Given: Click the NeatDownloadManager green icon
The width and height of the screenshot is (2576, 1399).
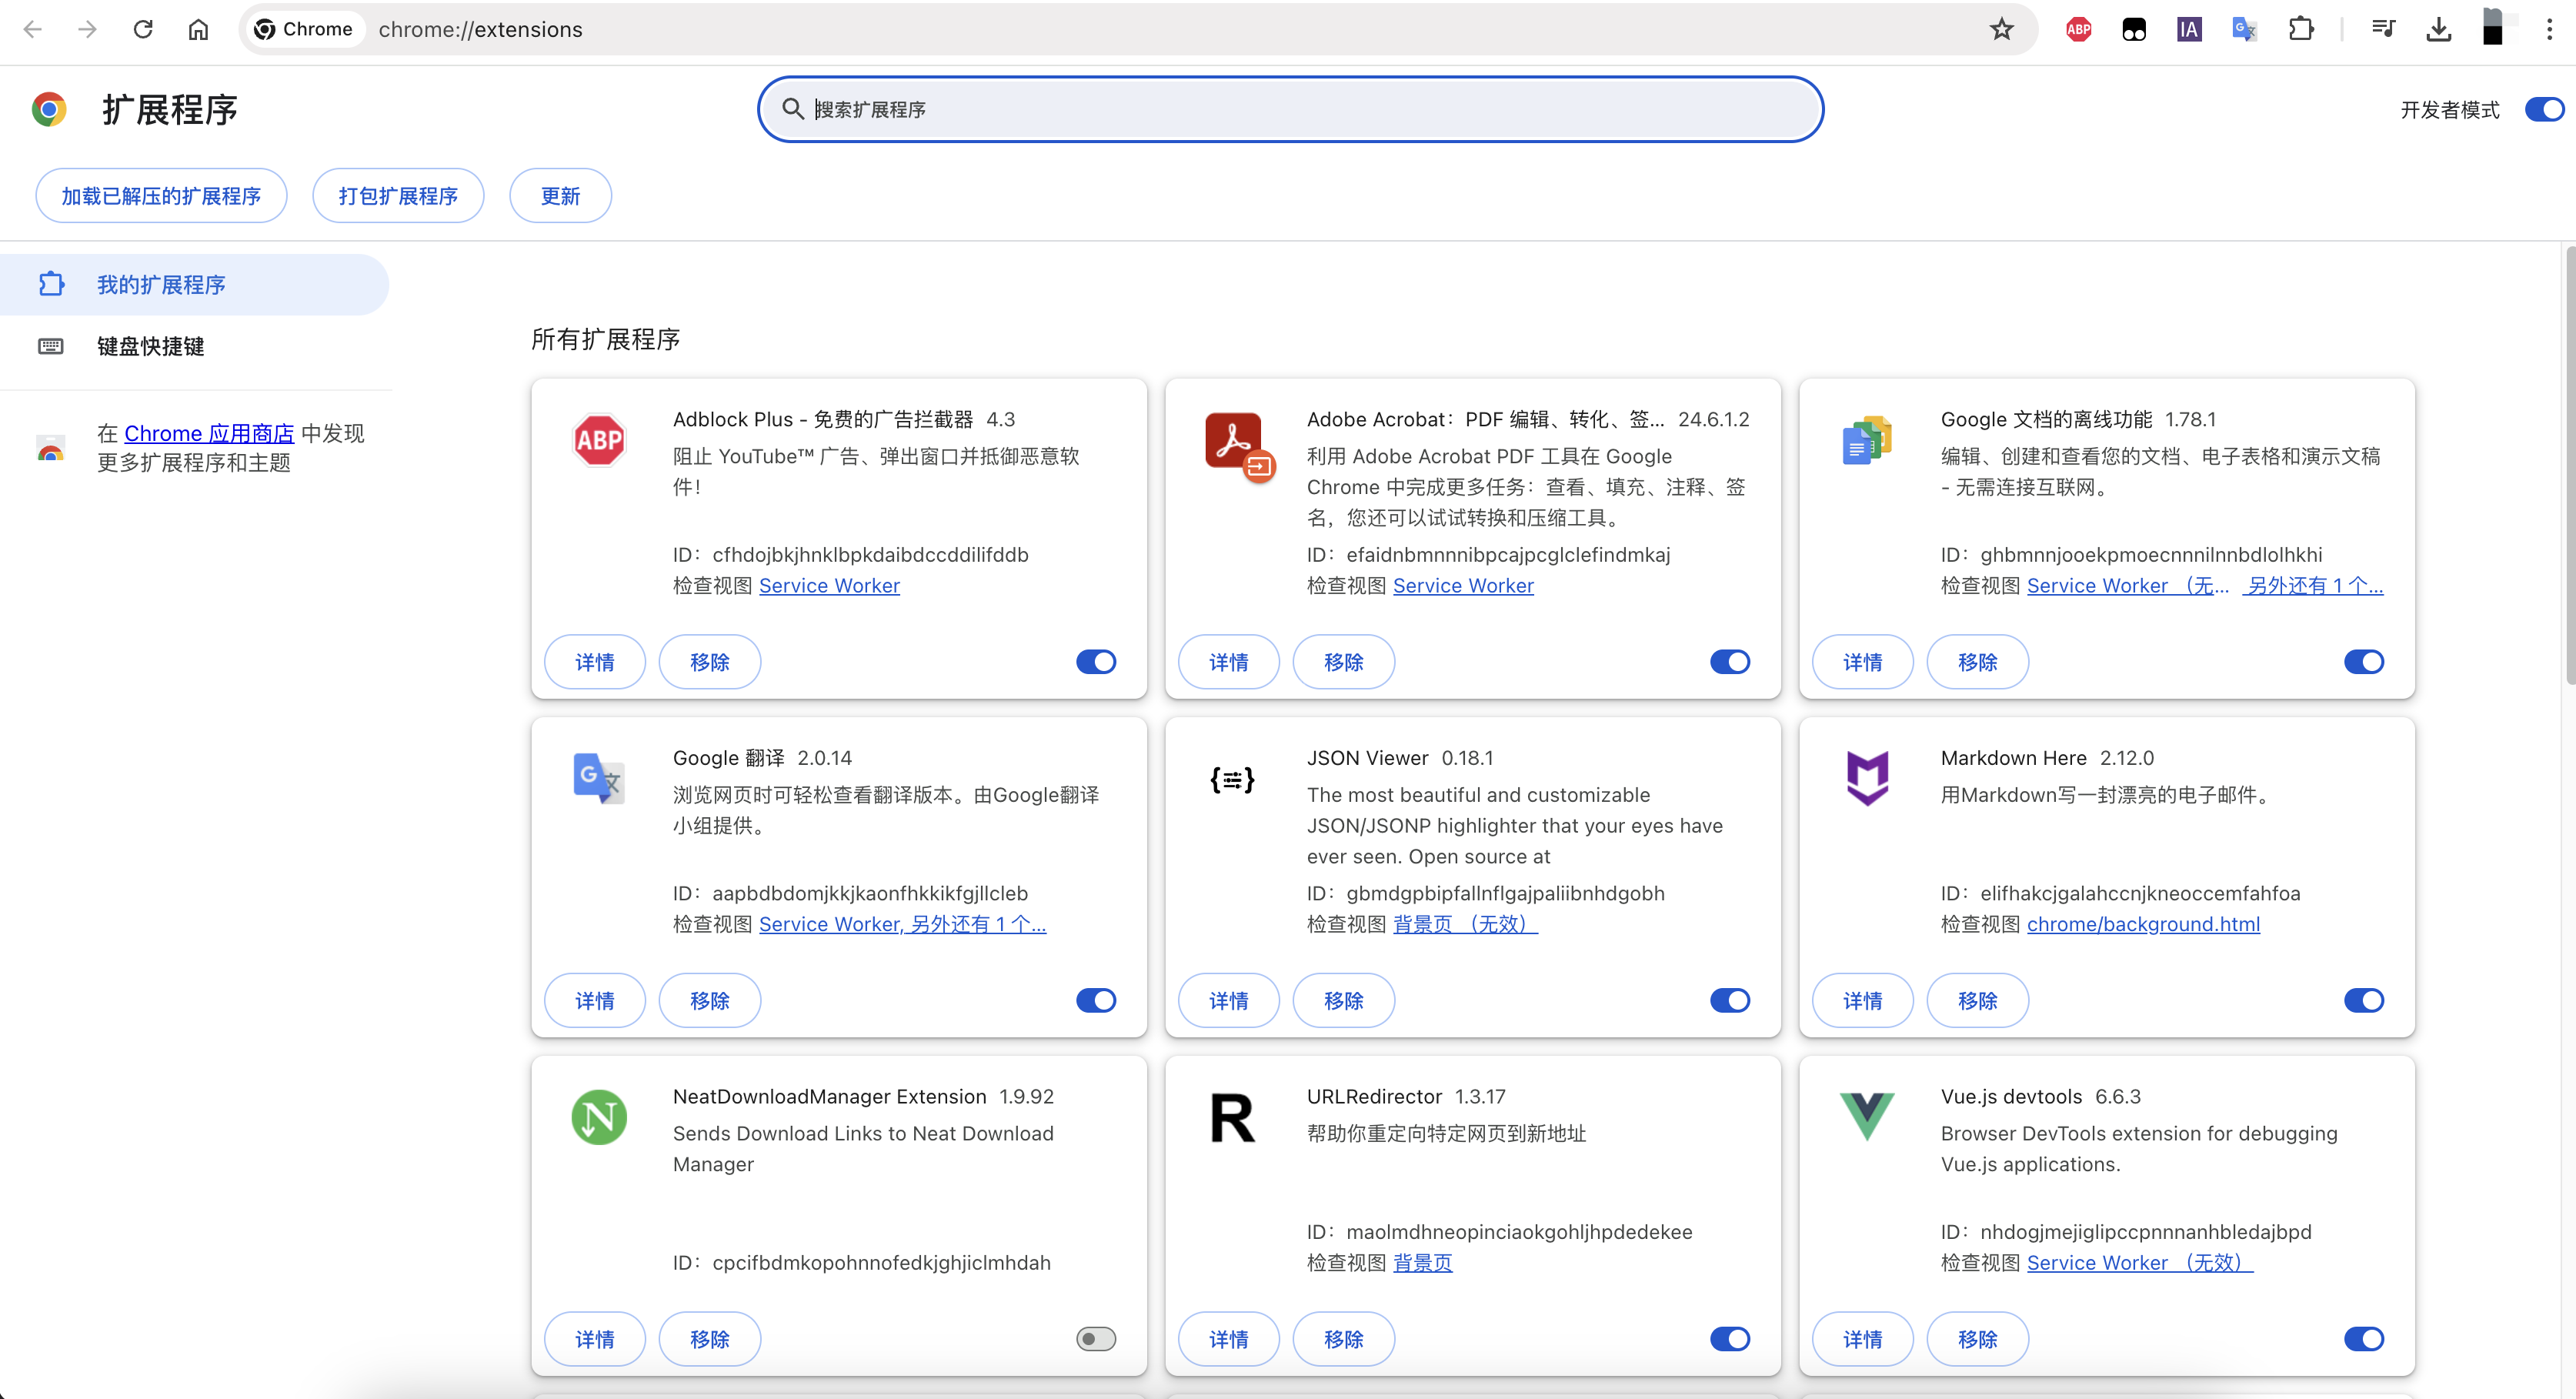Looking at the screenshot, I should pos(599,1117).
